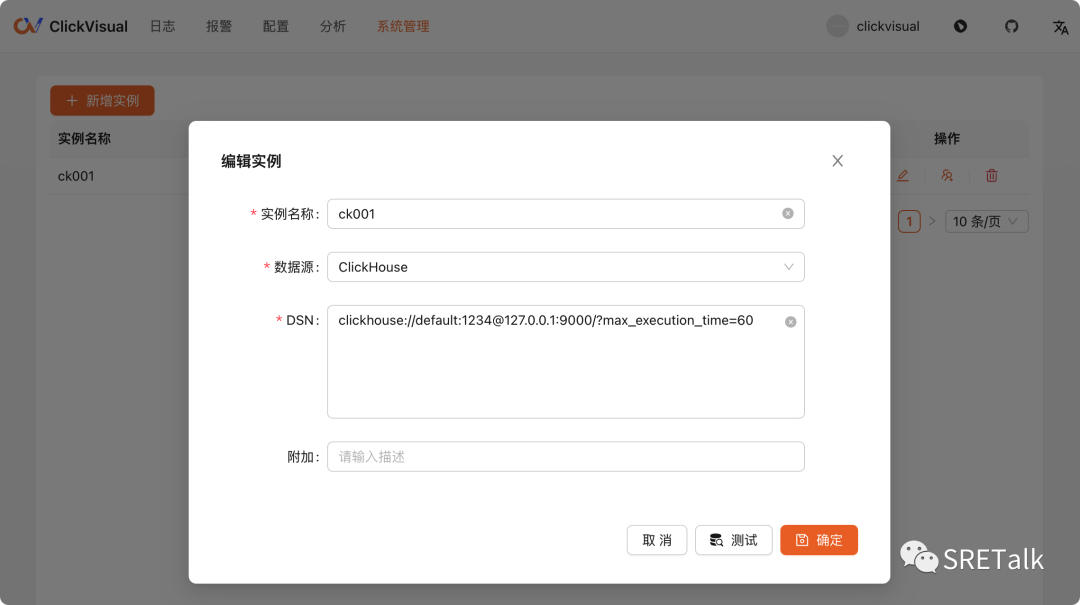Open the play/docs icon in header
This screenshot has height=605, width=1080.
pyautogui.click(x=960, y=26)
